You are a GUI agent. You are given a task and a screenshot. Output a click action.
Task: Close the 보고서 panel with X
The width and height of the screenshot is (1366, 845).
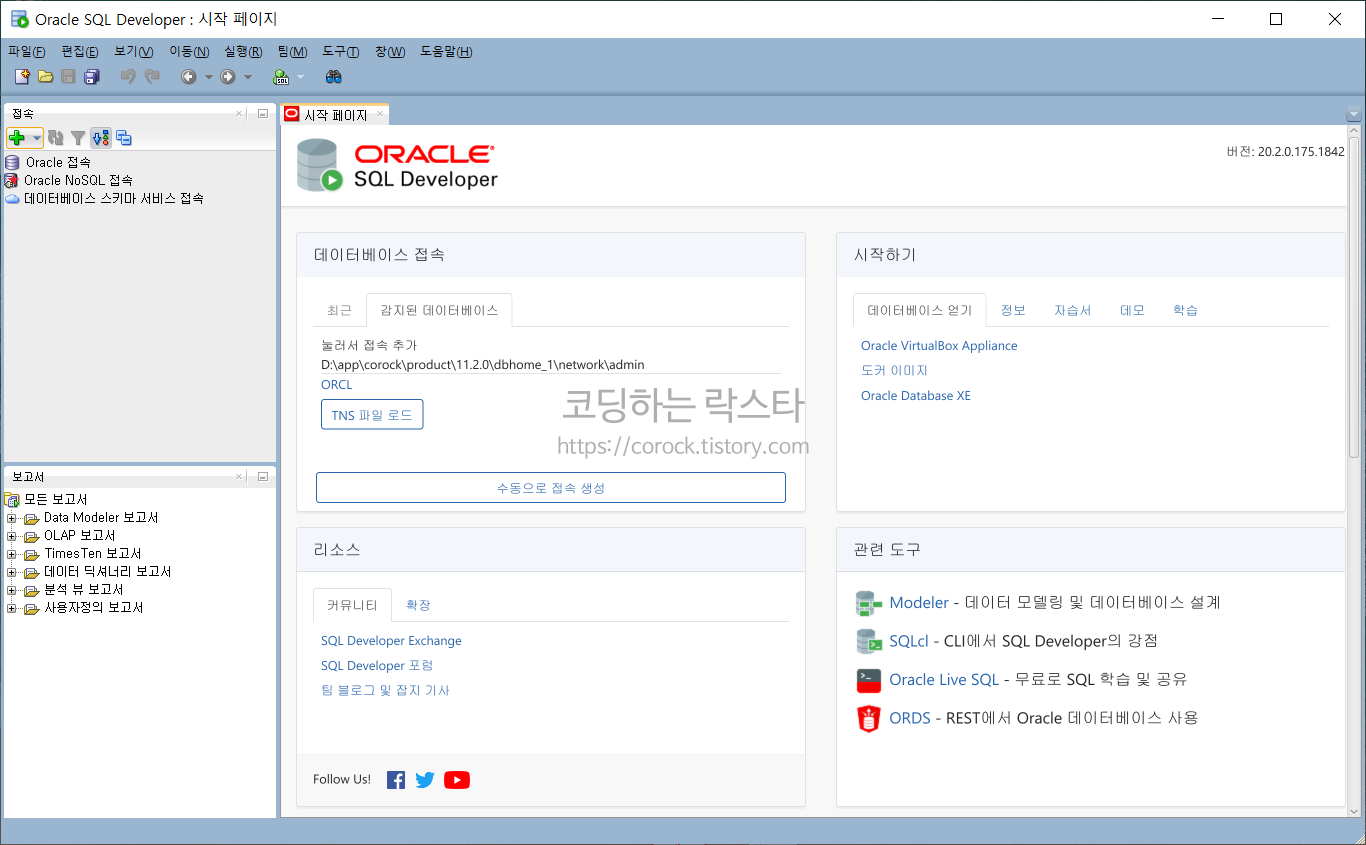pyautogui.click(x=239, y=477)
